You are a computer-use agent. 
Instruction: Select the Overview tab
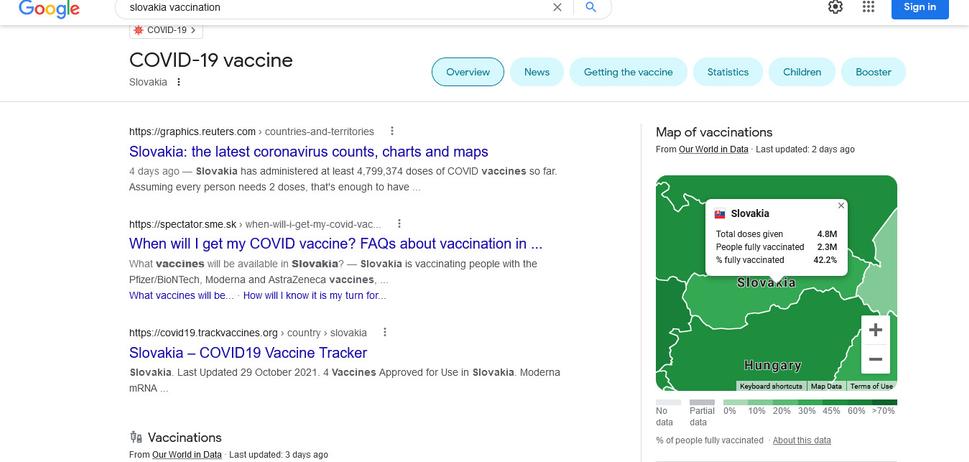point(468,72)
